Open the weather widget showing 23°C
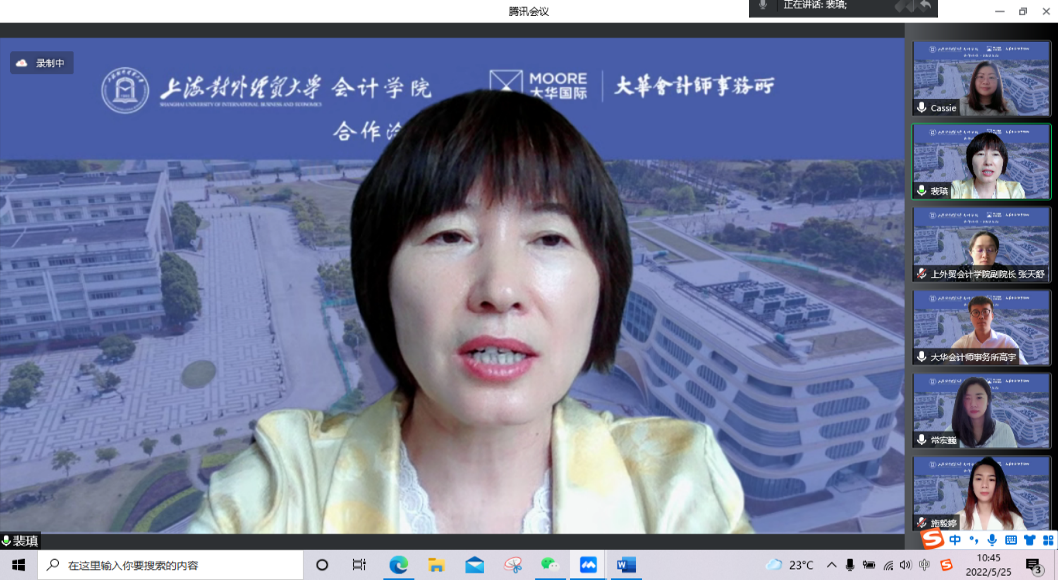 [789, 565]
